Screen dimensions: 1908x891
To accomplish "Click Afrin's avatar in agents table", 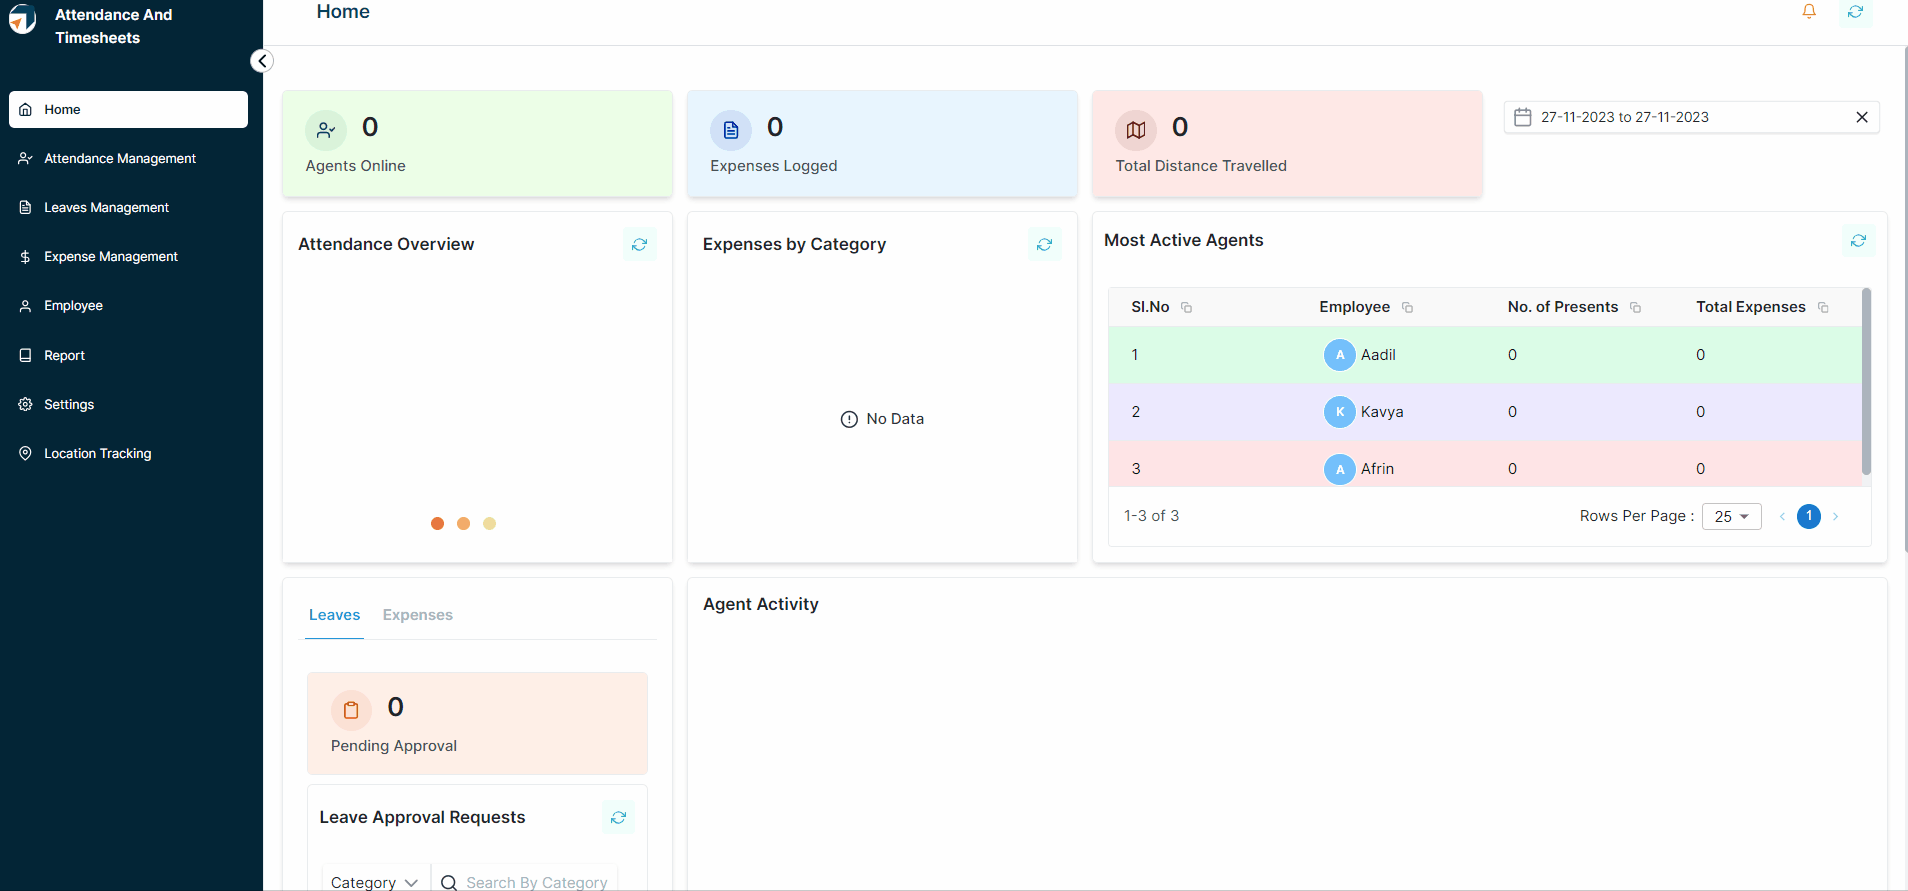I will pyautogui.click(x=1340, y=469).
